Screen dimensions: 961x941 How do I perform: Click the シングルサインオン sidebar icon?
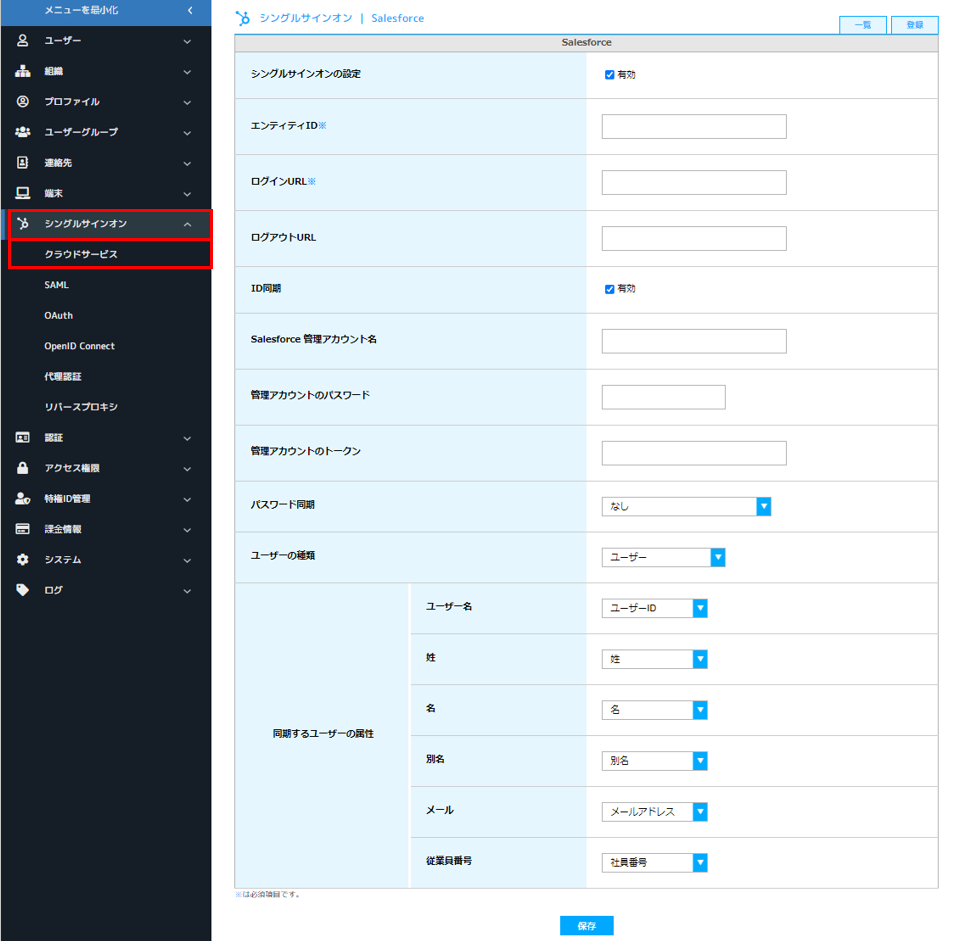23,223
